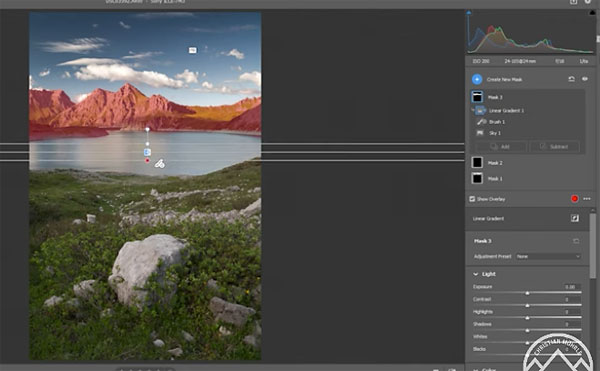Click the reset masks arrow icon beside Create New Mask
The image size is (600, 371).
571,79
